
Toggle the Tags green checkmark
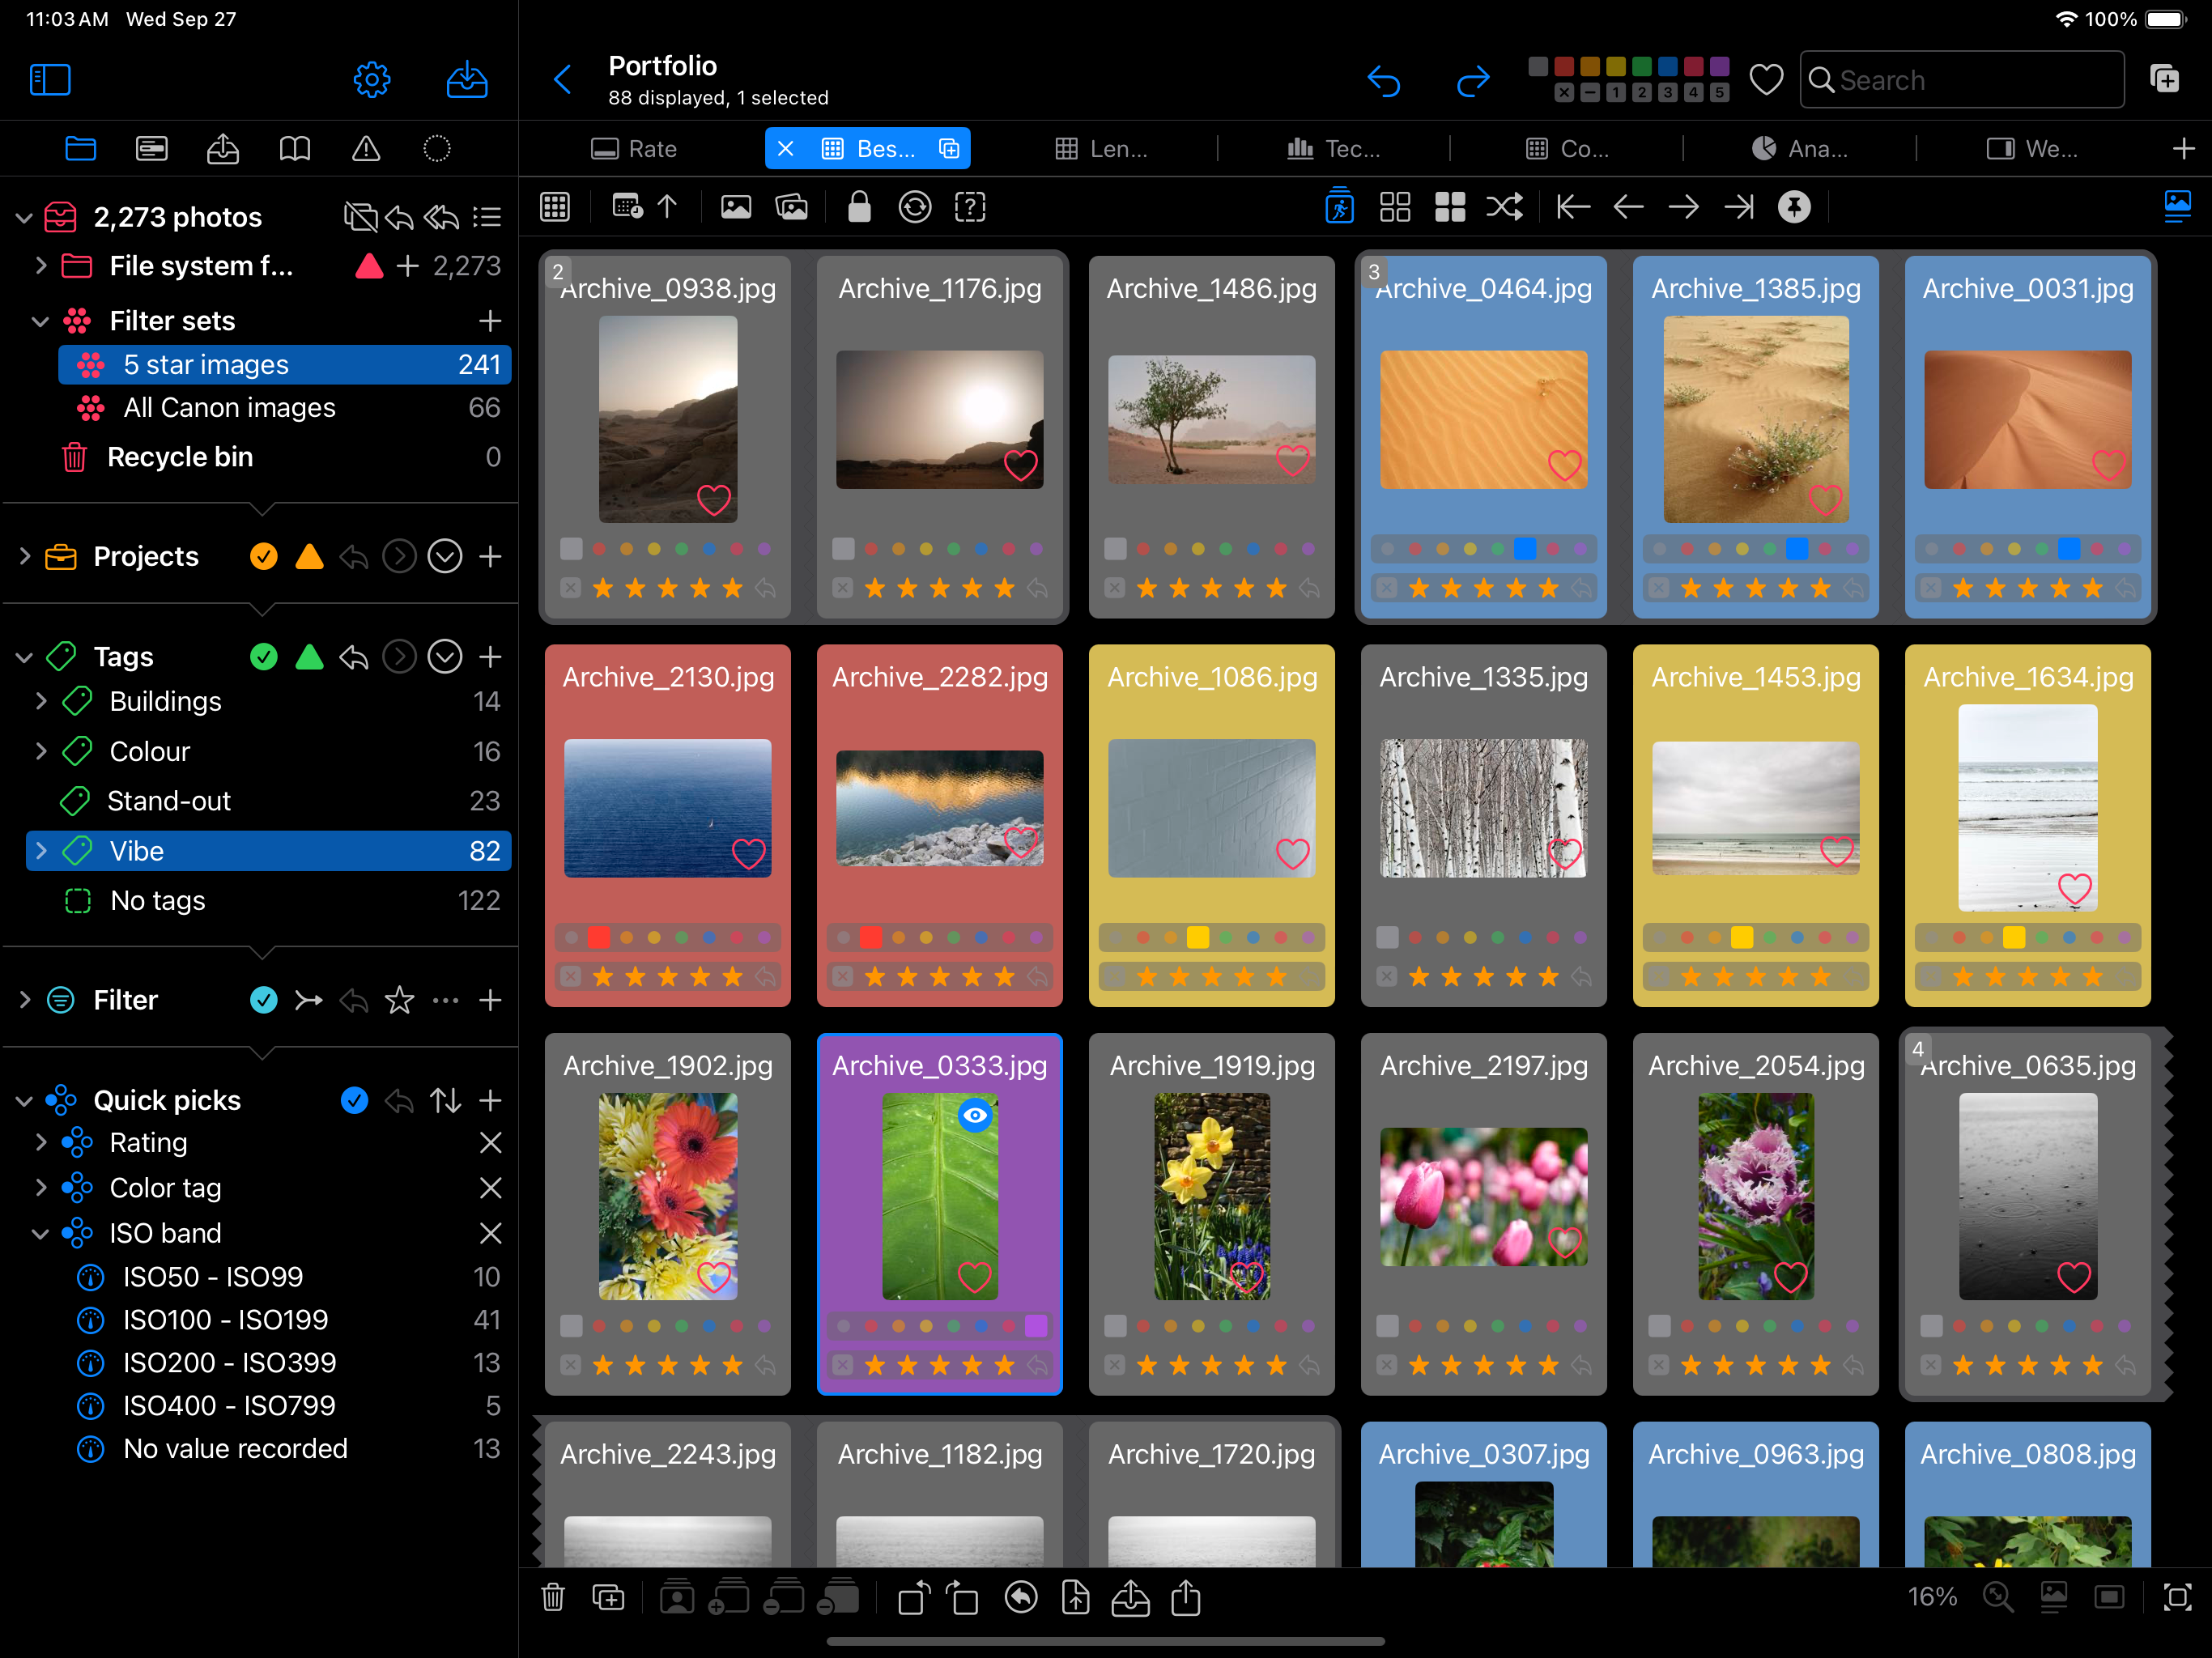point(263,656)
